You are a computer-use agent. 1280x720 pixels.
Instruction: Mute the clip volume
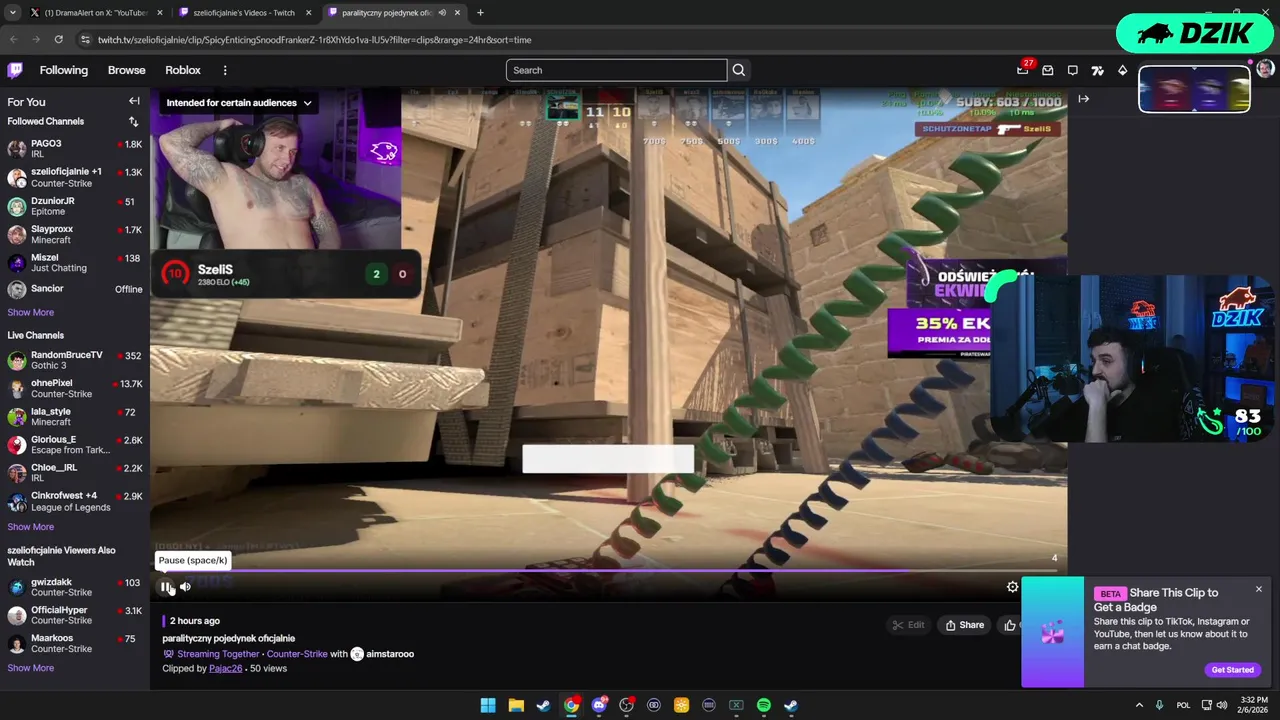(185, 587)
